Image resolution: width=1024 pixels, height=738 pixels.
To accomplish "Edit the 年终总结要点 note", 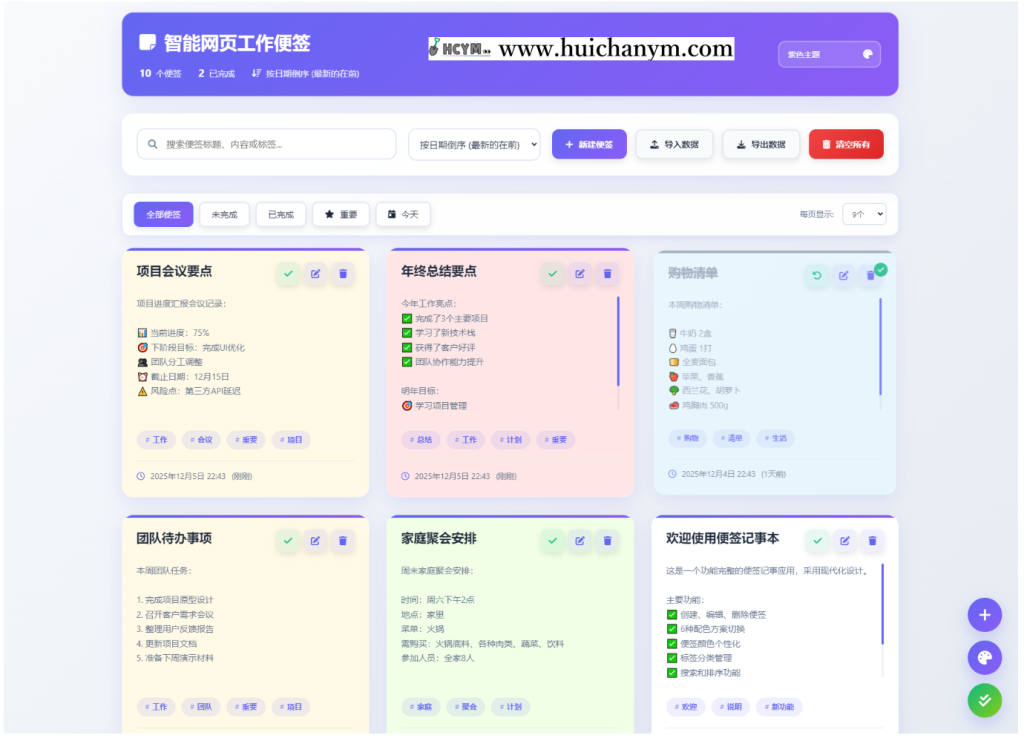I will point(580,273).
